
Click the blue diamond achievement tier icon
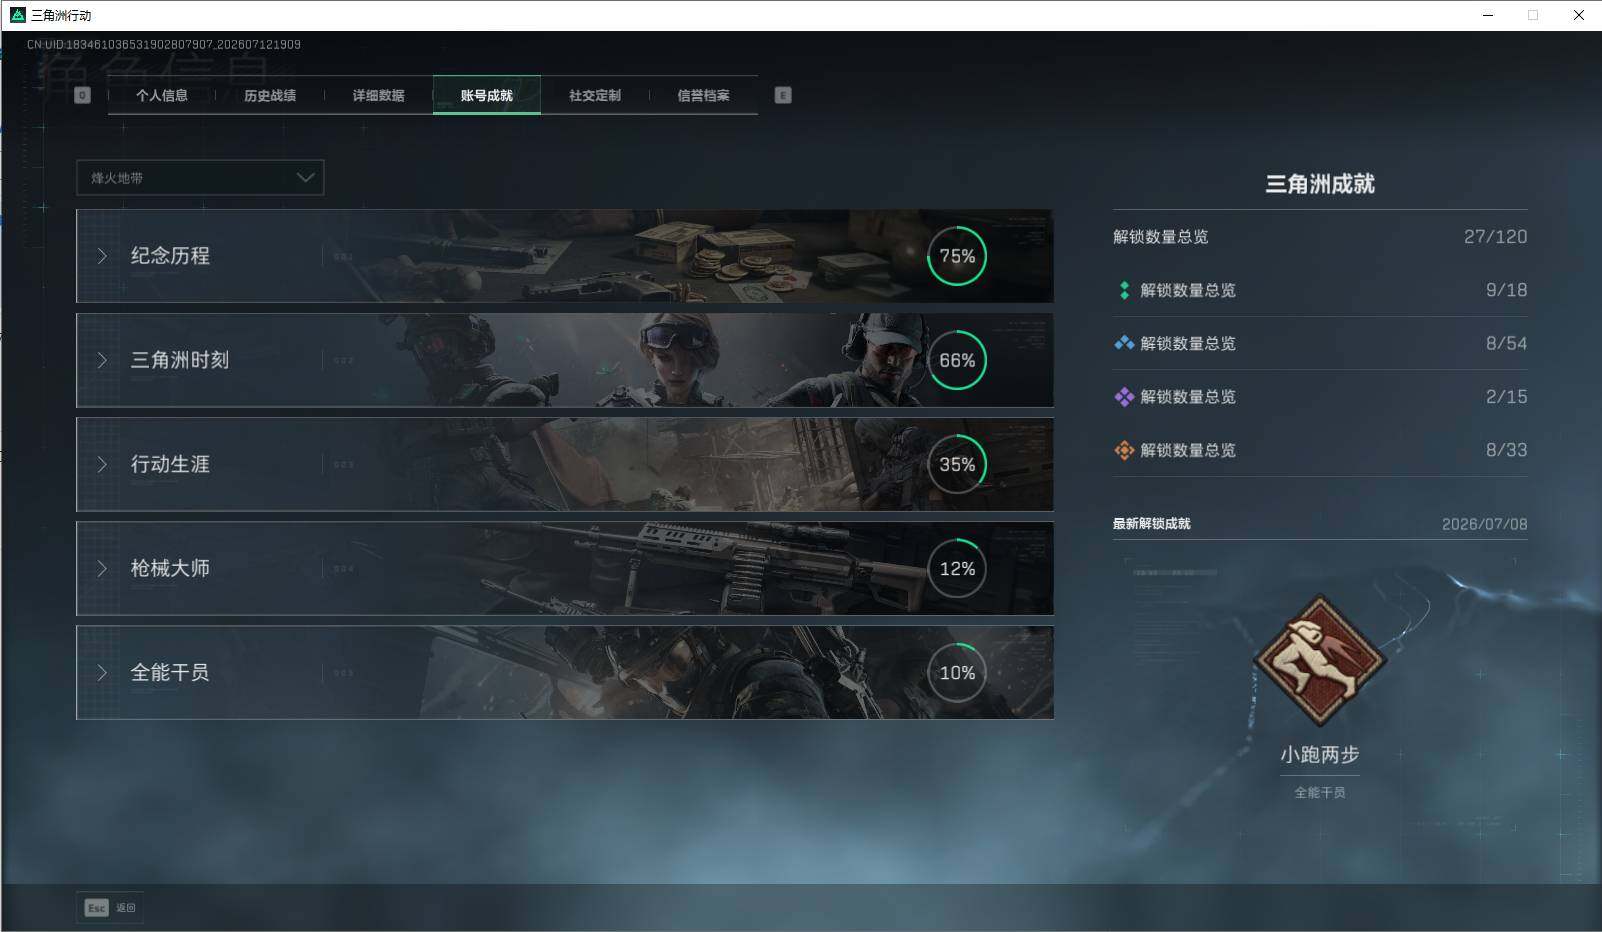(x=1124, y=343)
